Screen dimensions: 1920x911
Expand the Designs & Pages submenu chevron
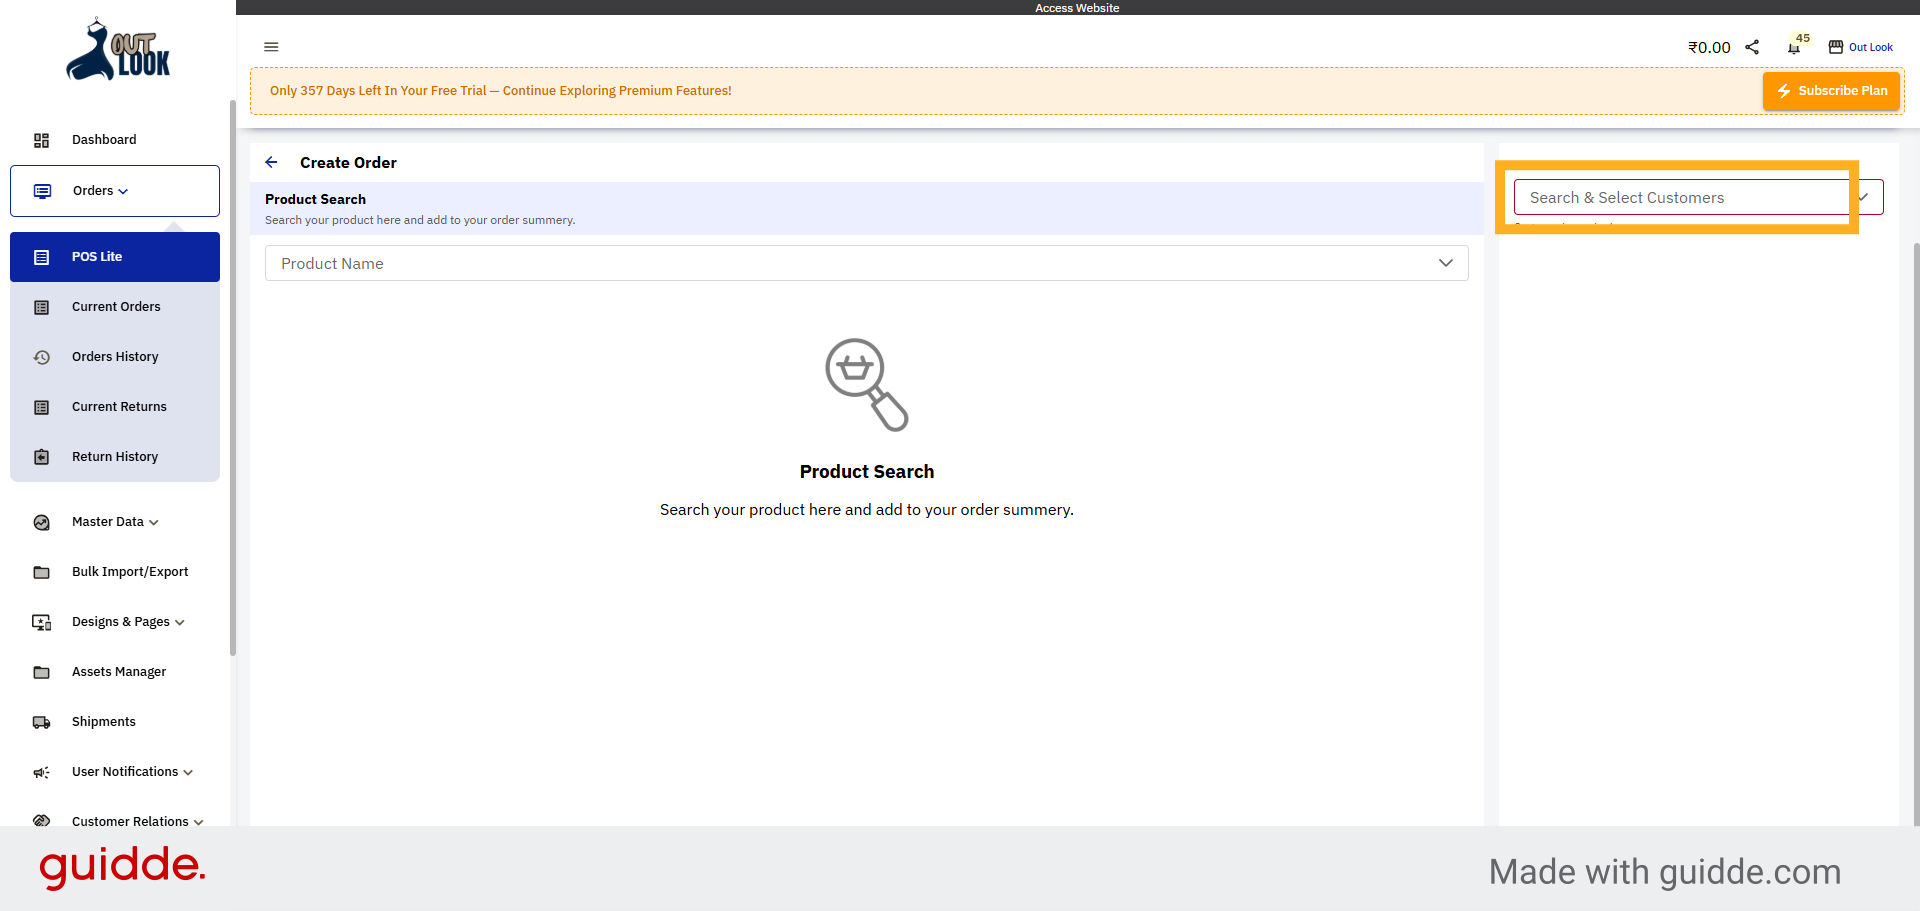coord(180,623)
